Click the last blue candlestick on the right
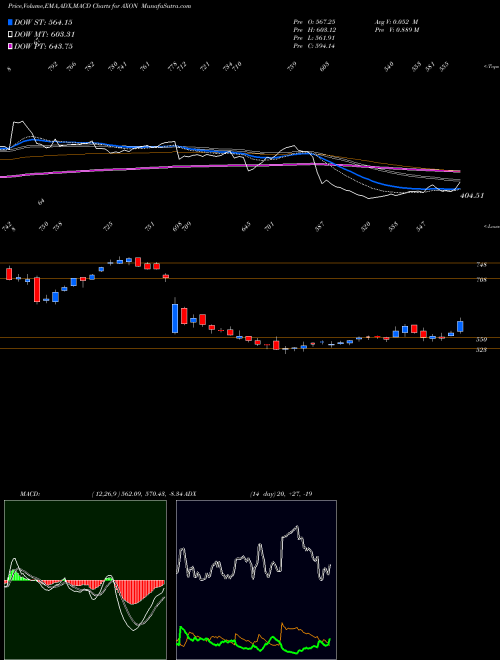Screen dimensions: 500x660 pyautogui.click(x=460, y=326)
